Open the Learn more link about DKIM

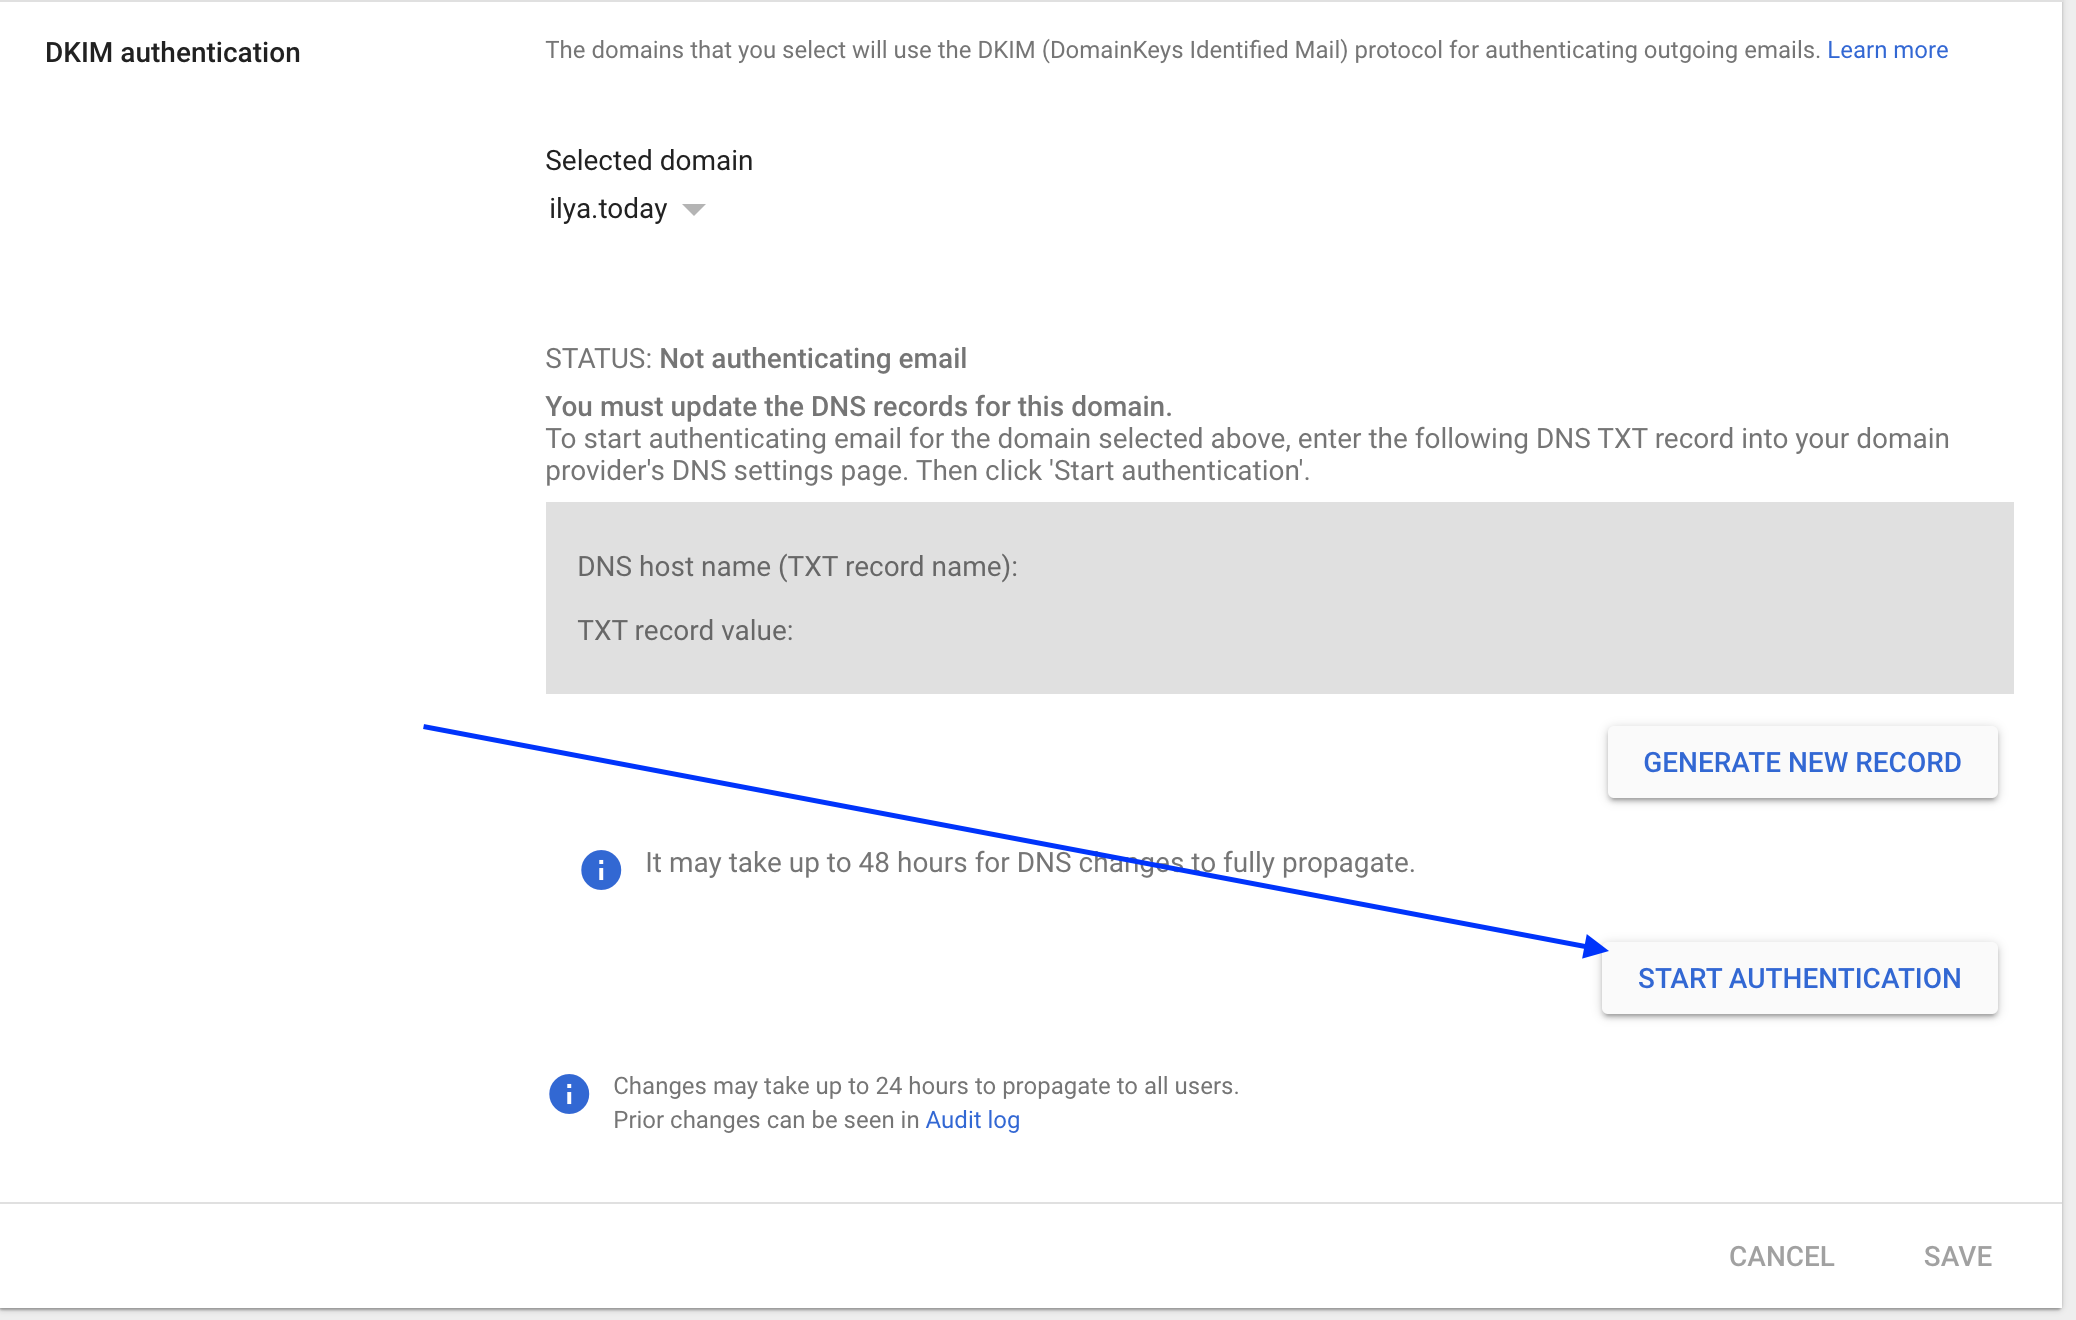1887,49
